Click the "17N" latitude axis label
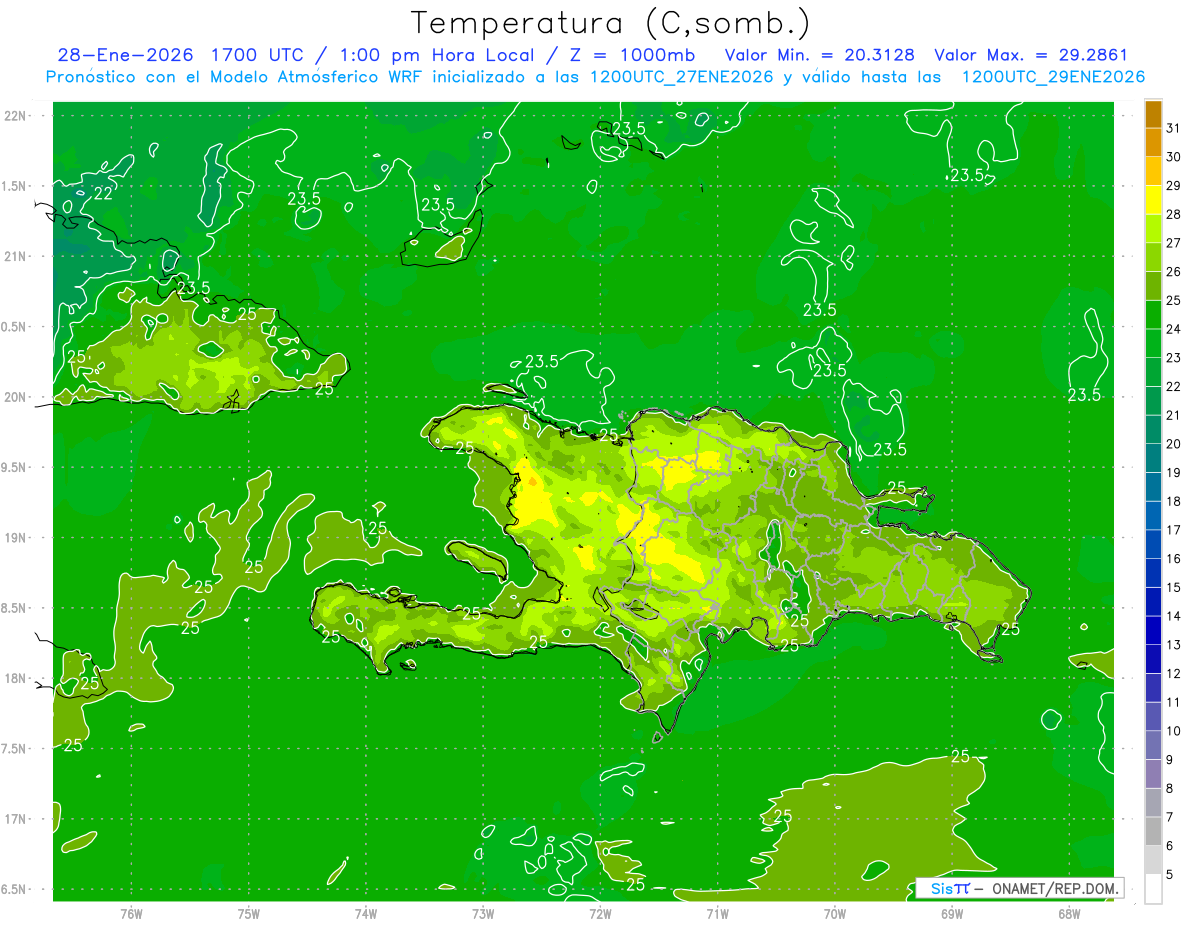Viewport: 1200px width, 927px height. [14, 819]
